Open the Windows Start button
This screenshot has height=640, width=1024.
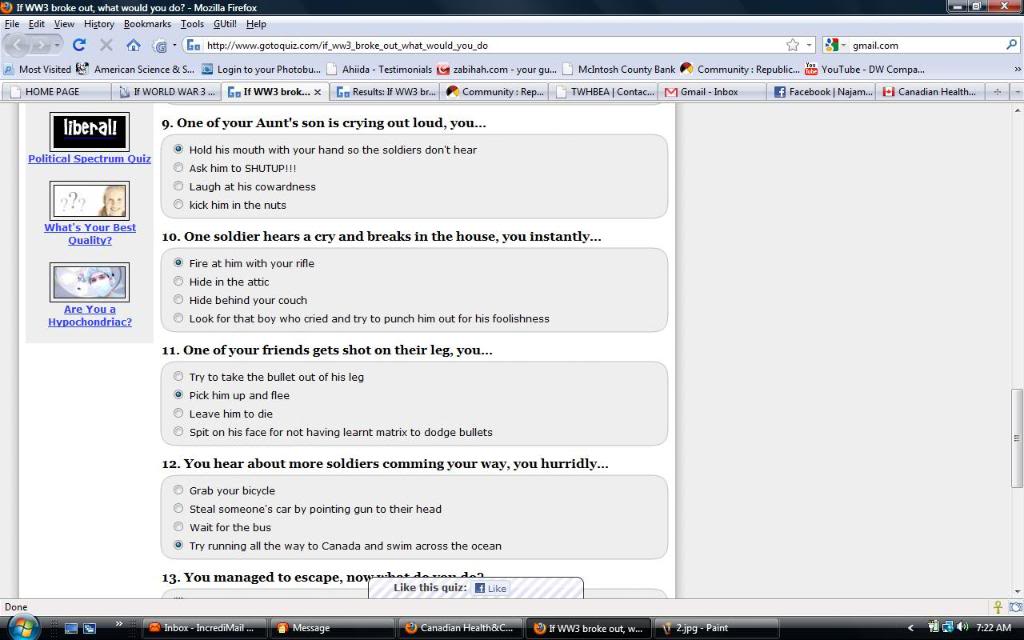pos(22,627)
